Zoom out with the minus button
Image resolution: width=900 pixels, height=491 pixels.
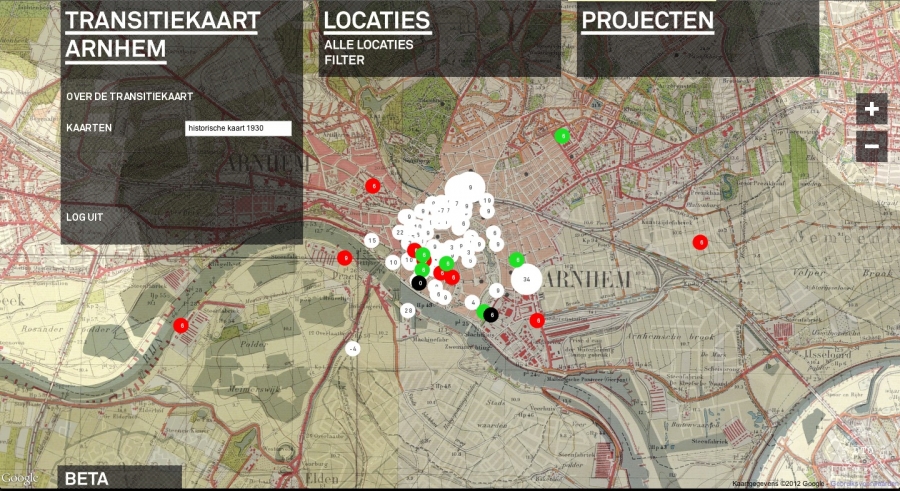point(871,146)
